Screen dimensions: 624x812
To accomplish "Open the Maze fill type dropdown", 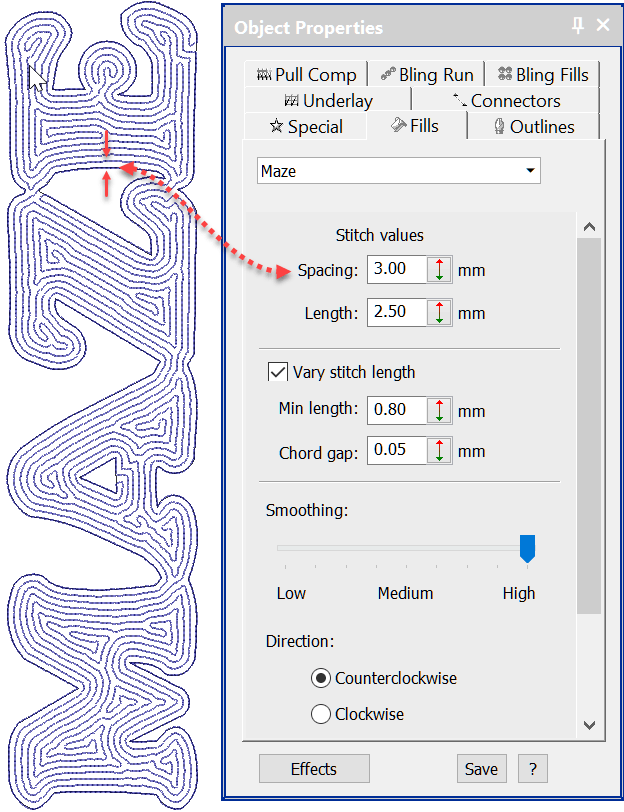I will click(x=529, y=170).
